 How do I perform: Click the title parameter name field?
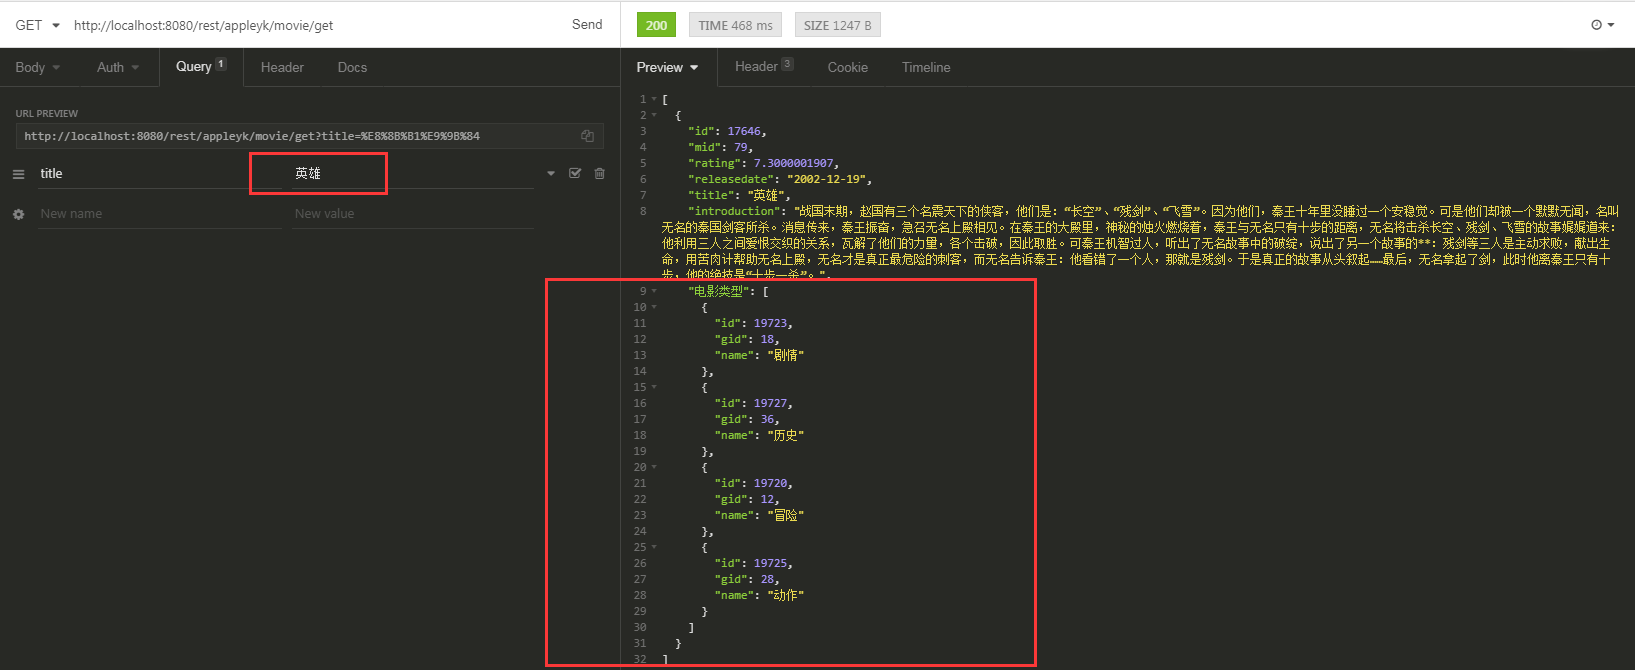(160, 174)
